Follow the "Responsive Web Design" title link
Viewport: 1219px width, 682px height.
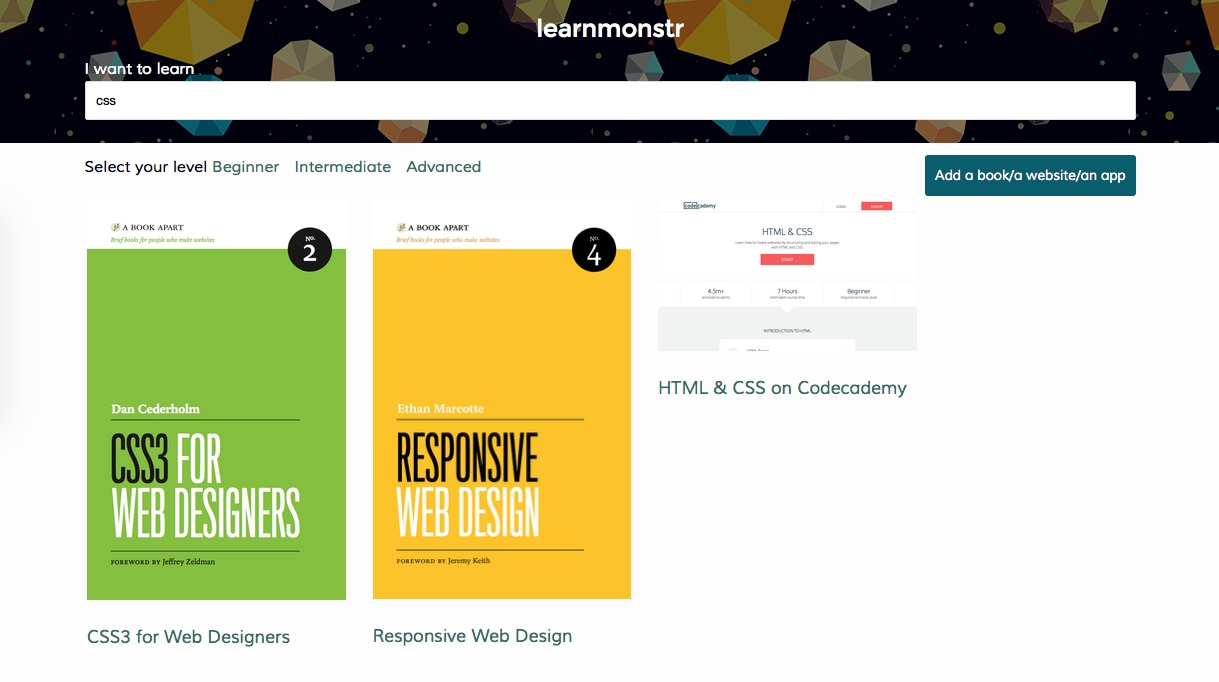[472, 636]
